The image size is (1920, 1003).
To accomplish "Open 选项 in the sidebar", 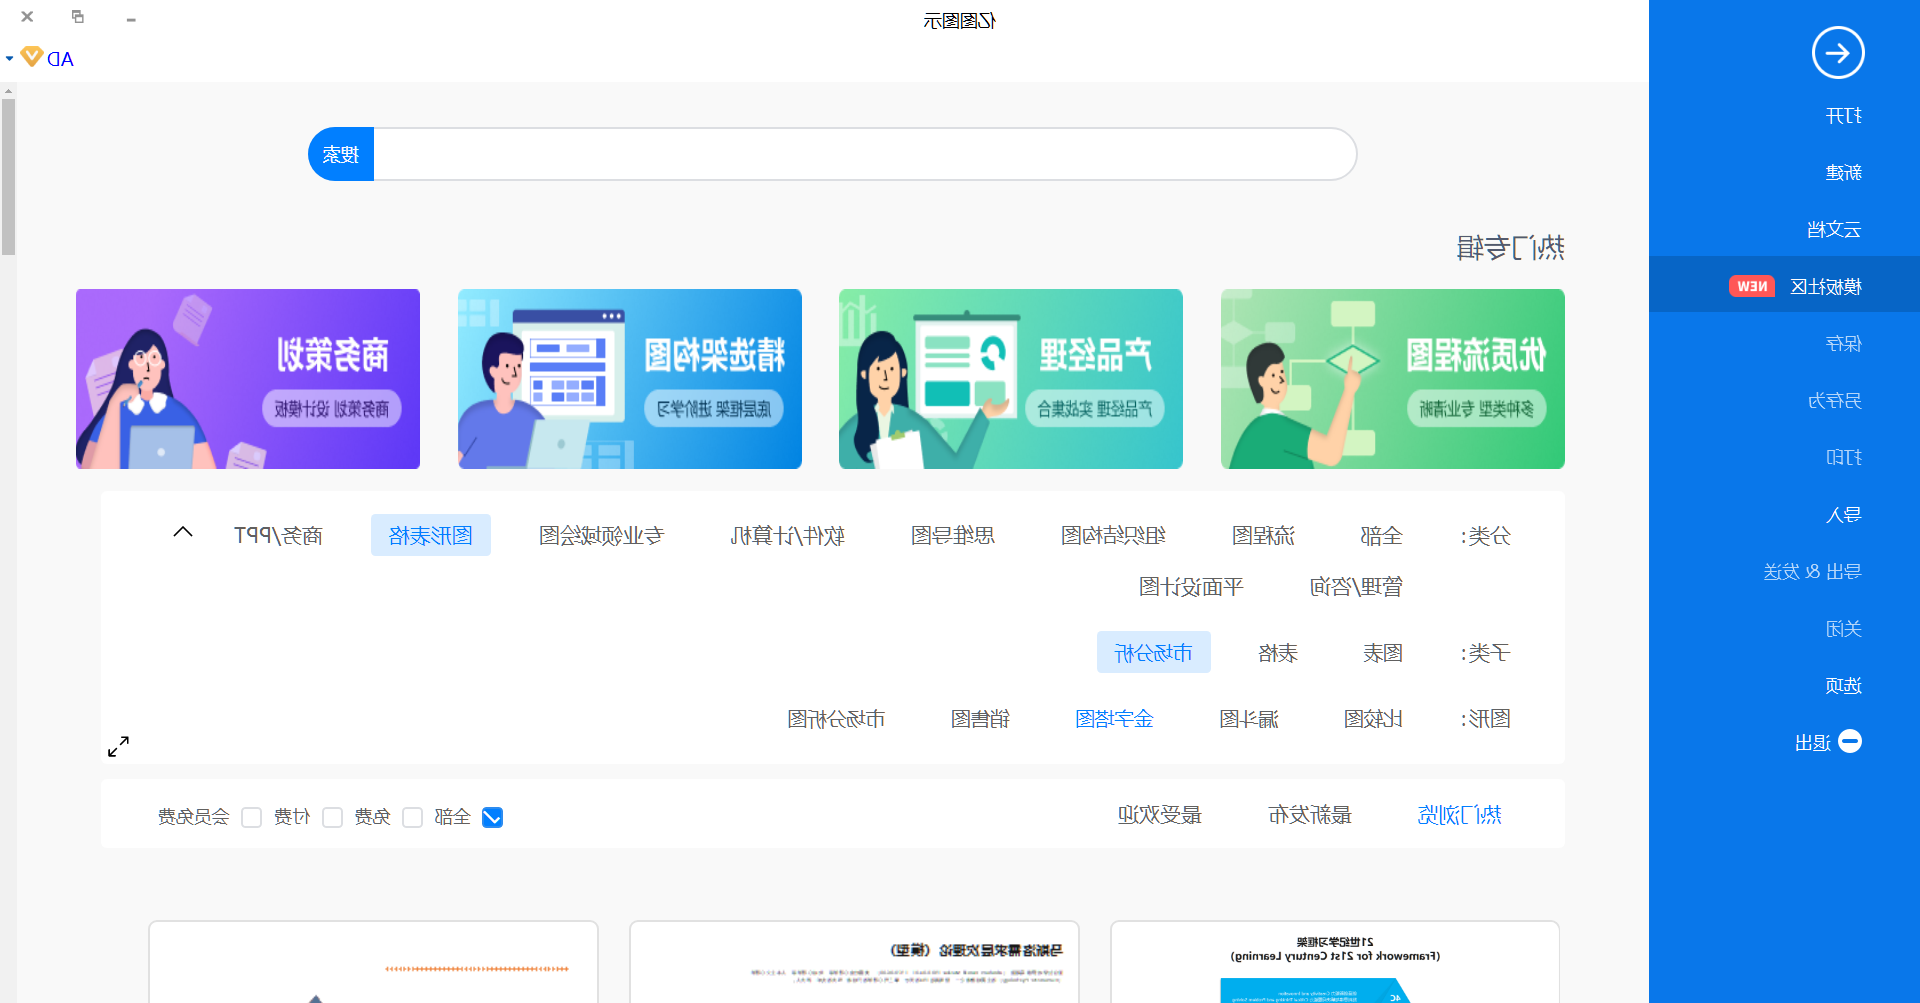I will pos(1844,686).
